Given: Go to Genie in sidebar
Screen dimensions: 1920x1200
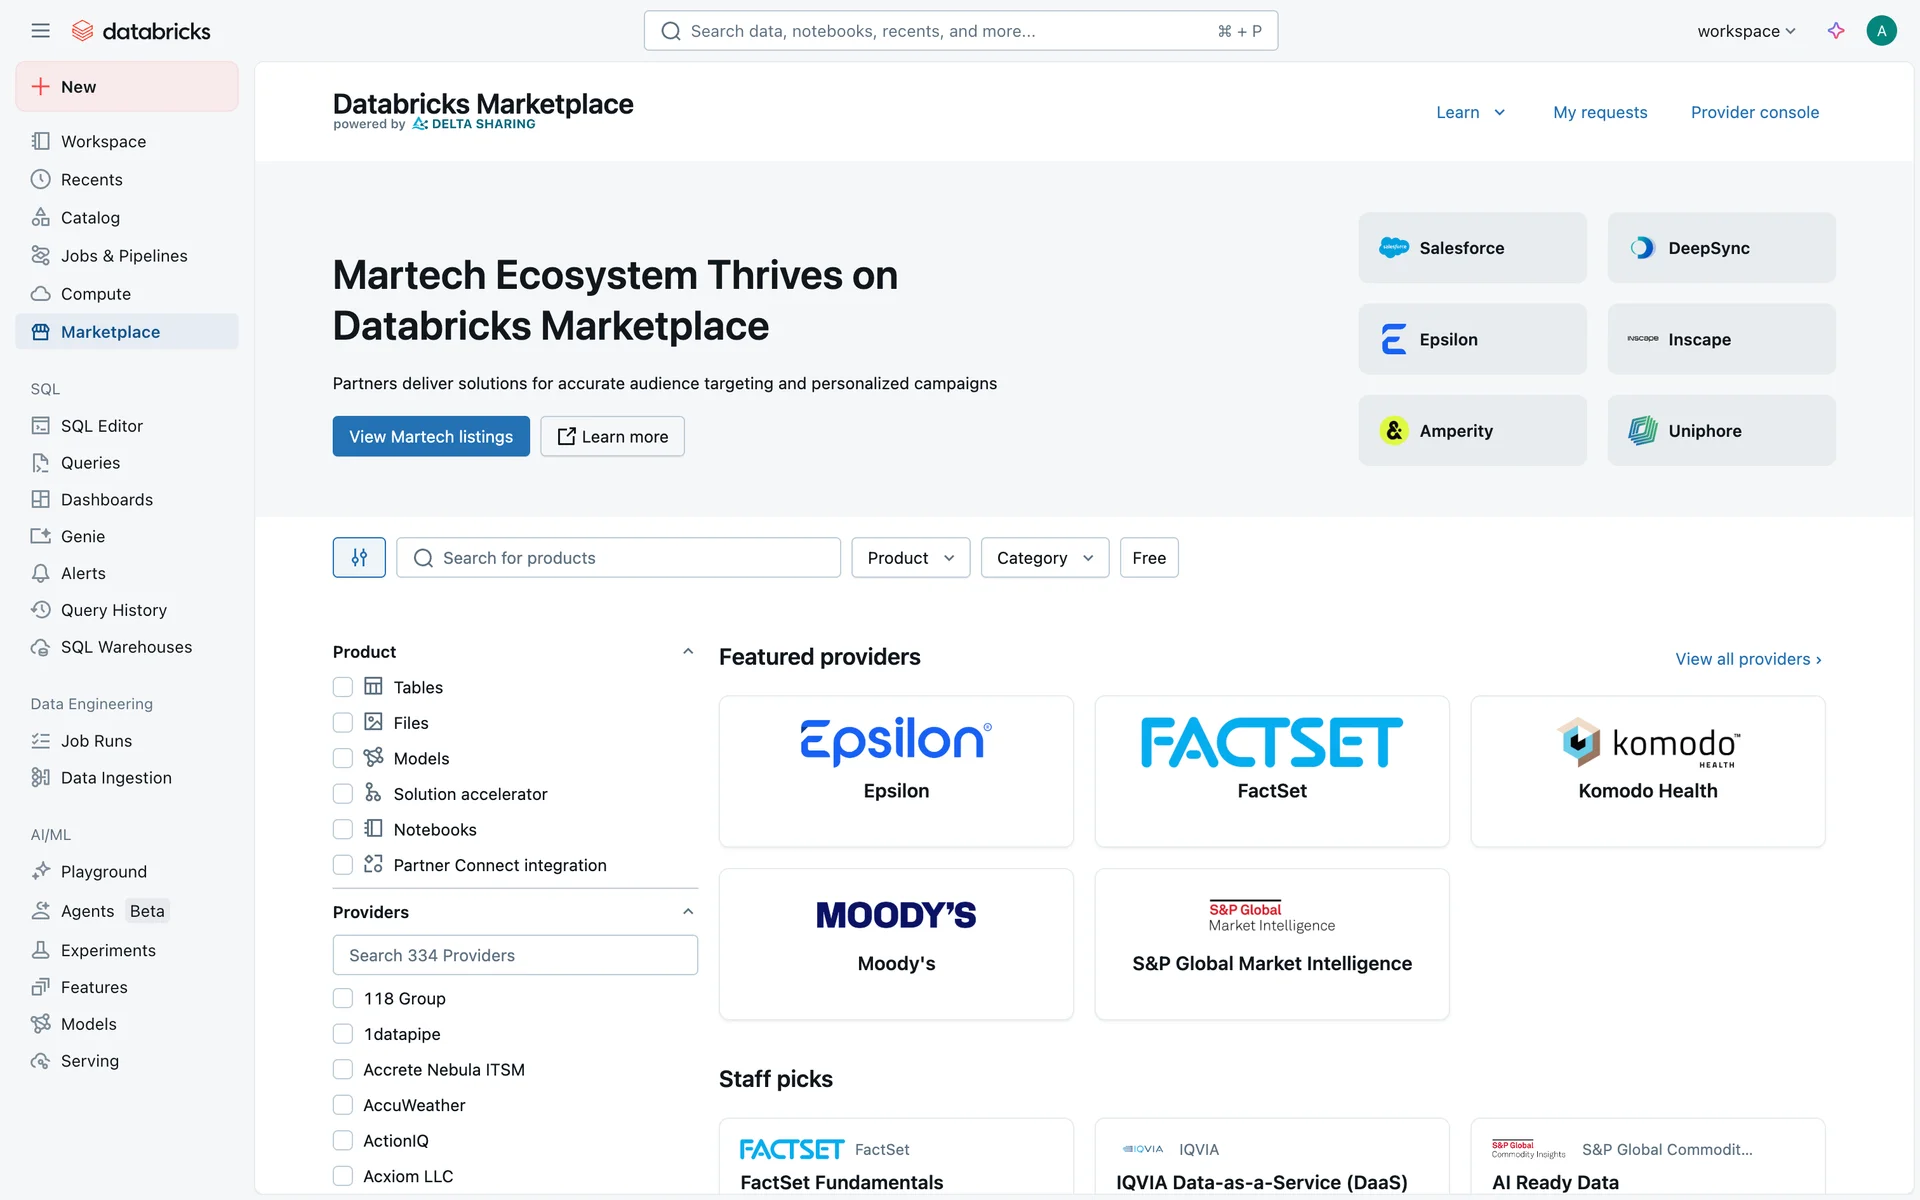Looking at the screenshot, I should pos(83,537).
